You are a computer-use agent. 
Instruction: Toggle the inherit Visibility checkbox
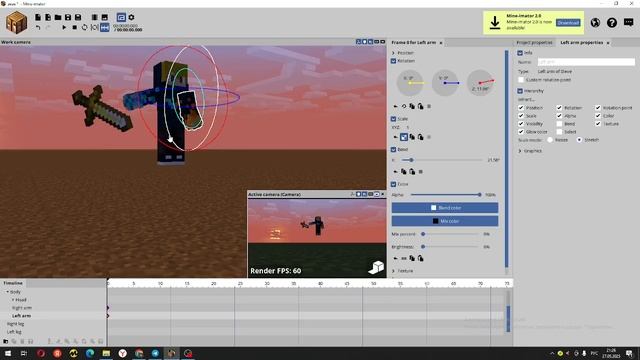pos(521,124)
